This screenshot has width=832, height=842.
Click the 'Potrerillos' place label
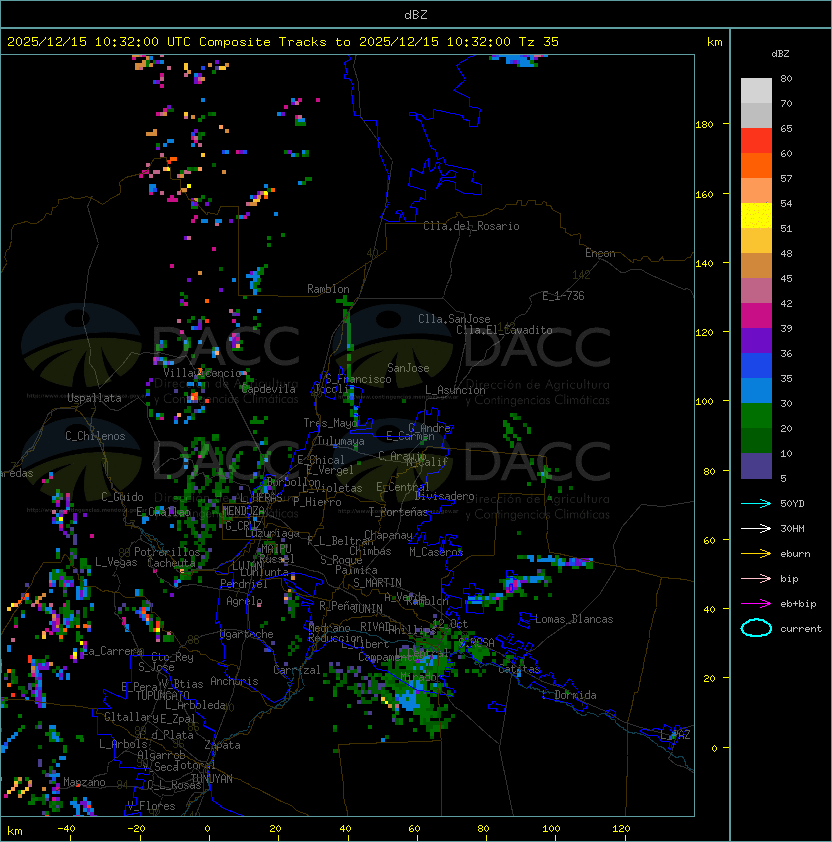click(167, 552)
